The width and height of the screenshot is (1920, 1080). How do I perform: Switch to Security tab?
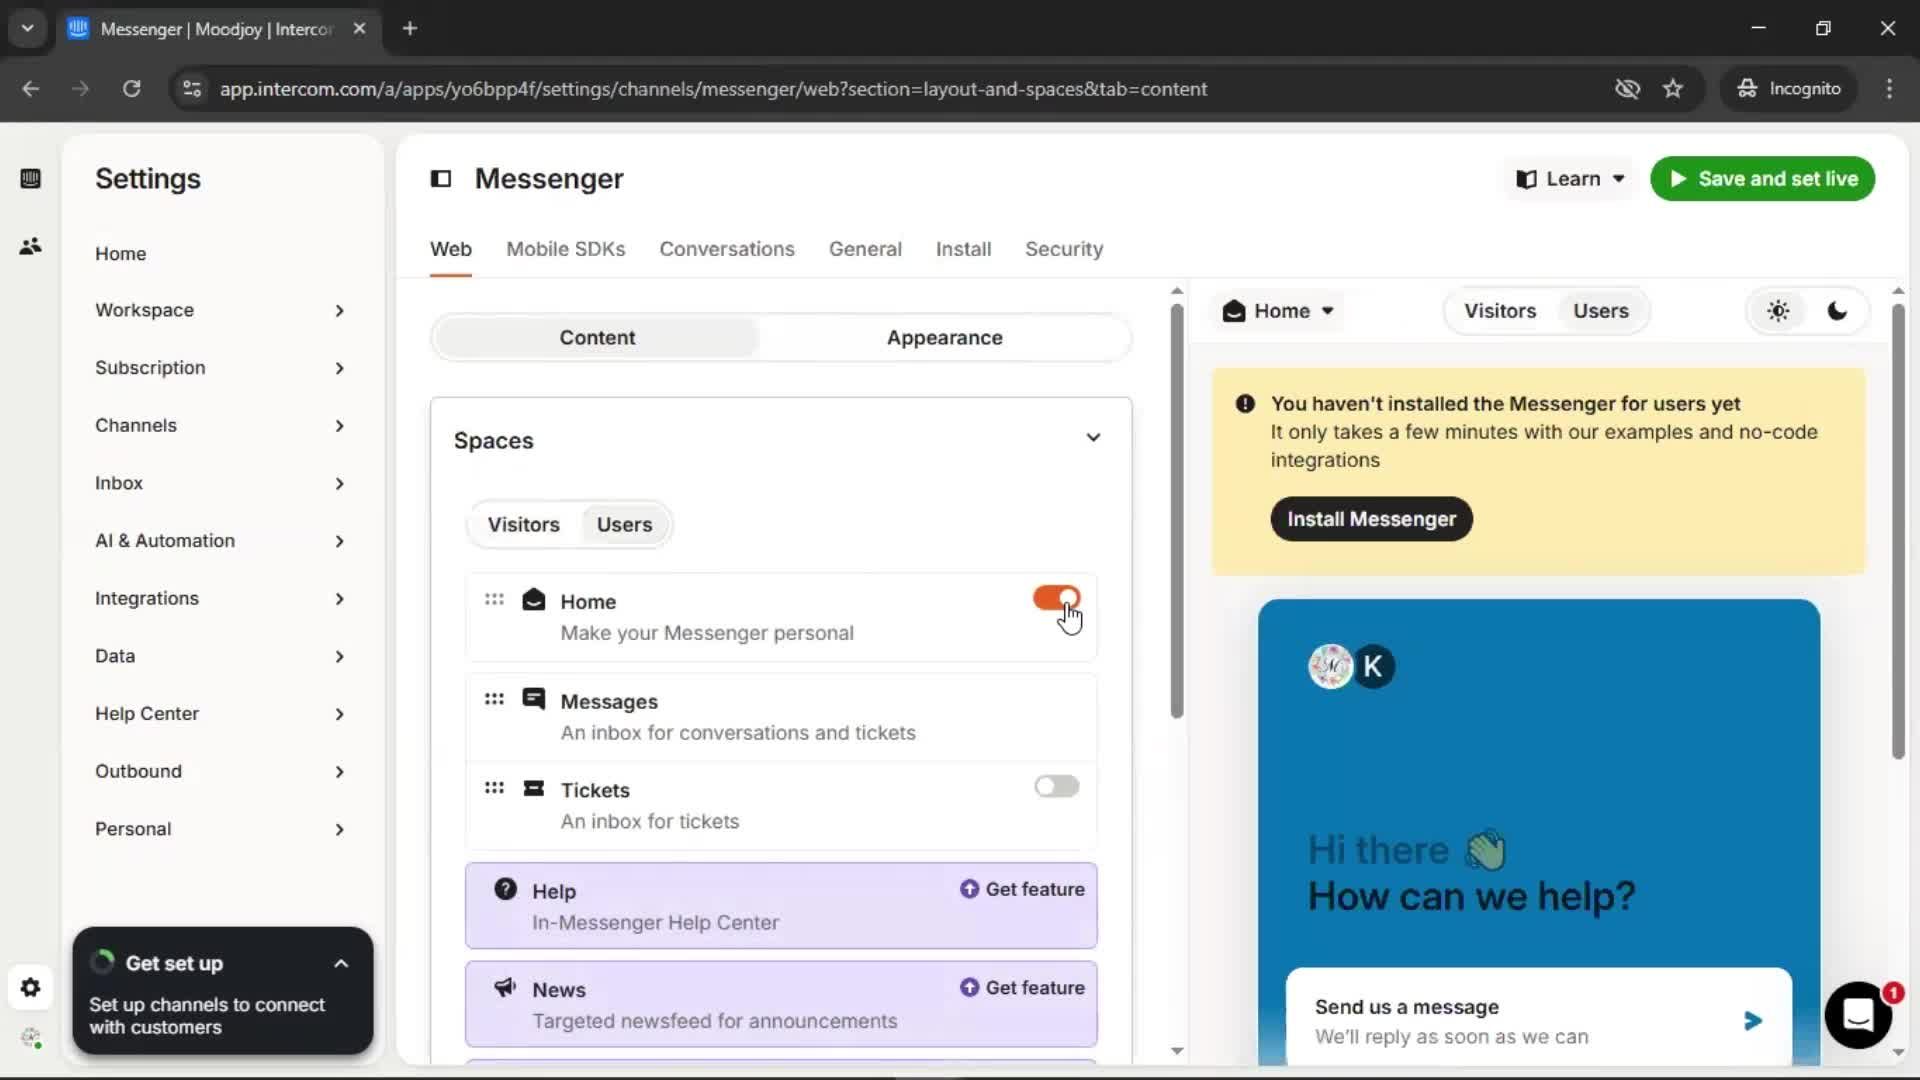1064,249
